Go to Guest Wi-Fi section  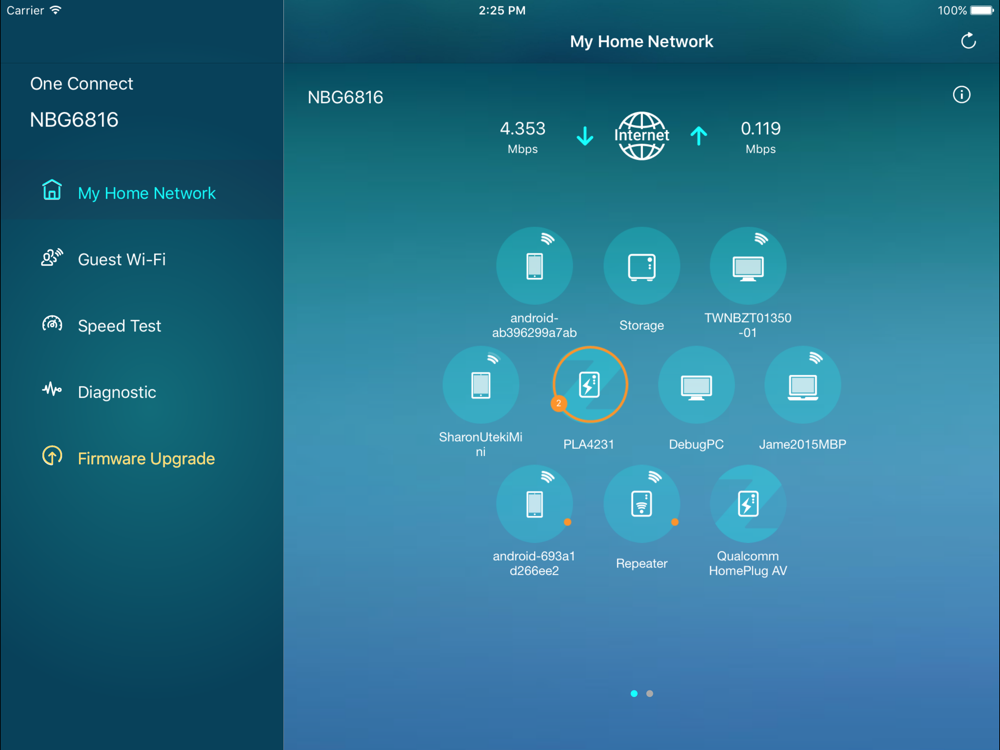tap(121, 259)
